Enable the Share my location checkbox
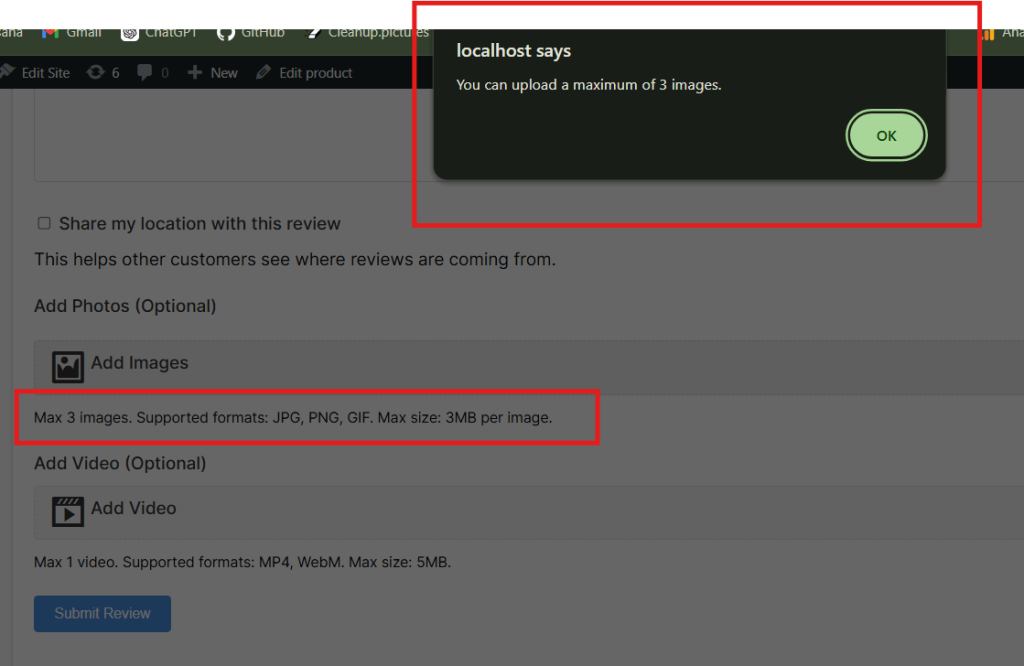This screenshot has width=1024, height=666. tap(44, 223)
